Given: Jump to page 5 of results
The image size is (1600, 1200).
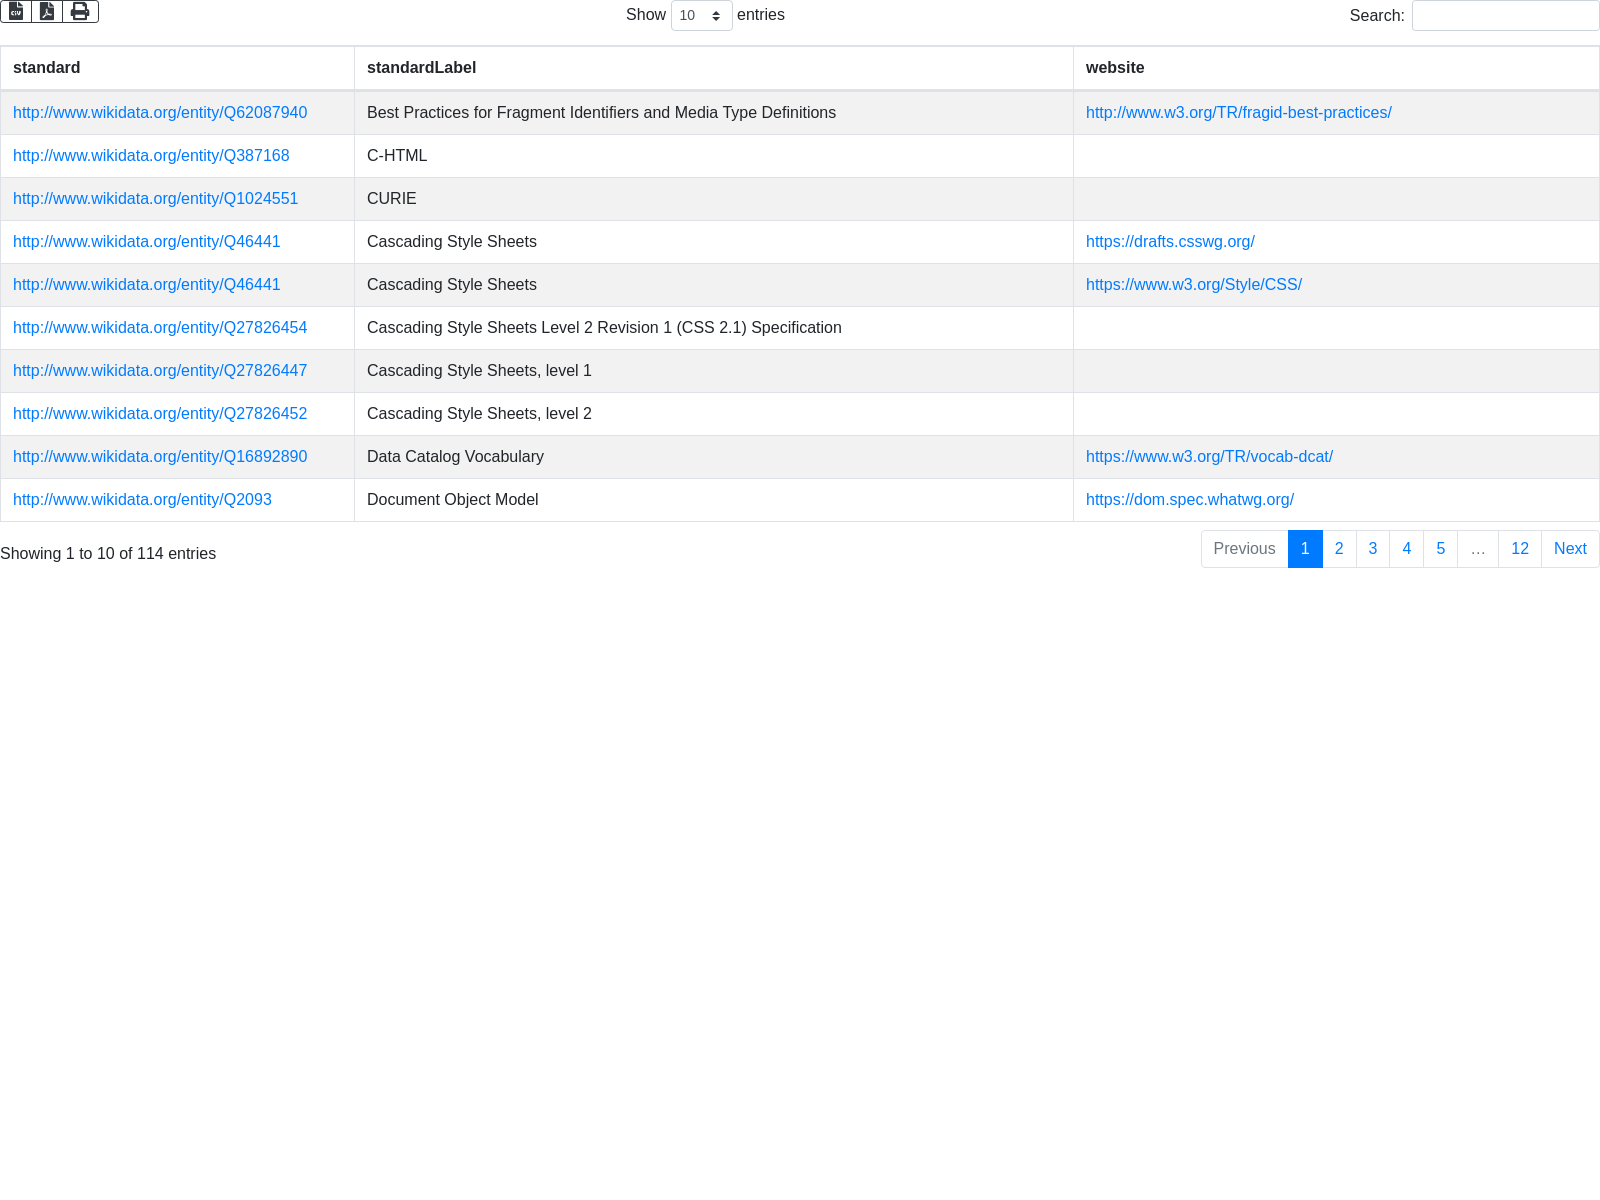Looking at the screenshot, I should pos(1440,549).
